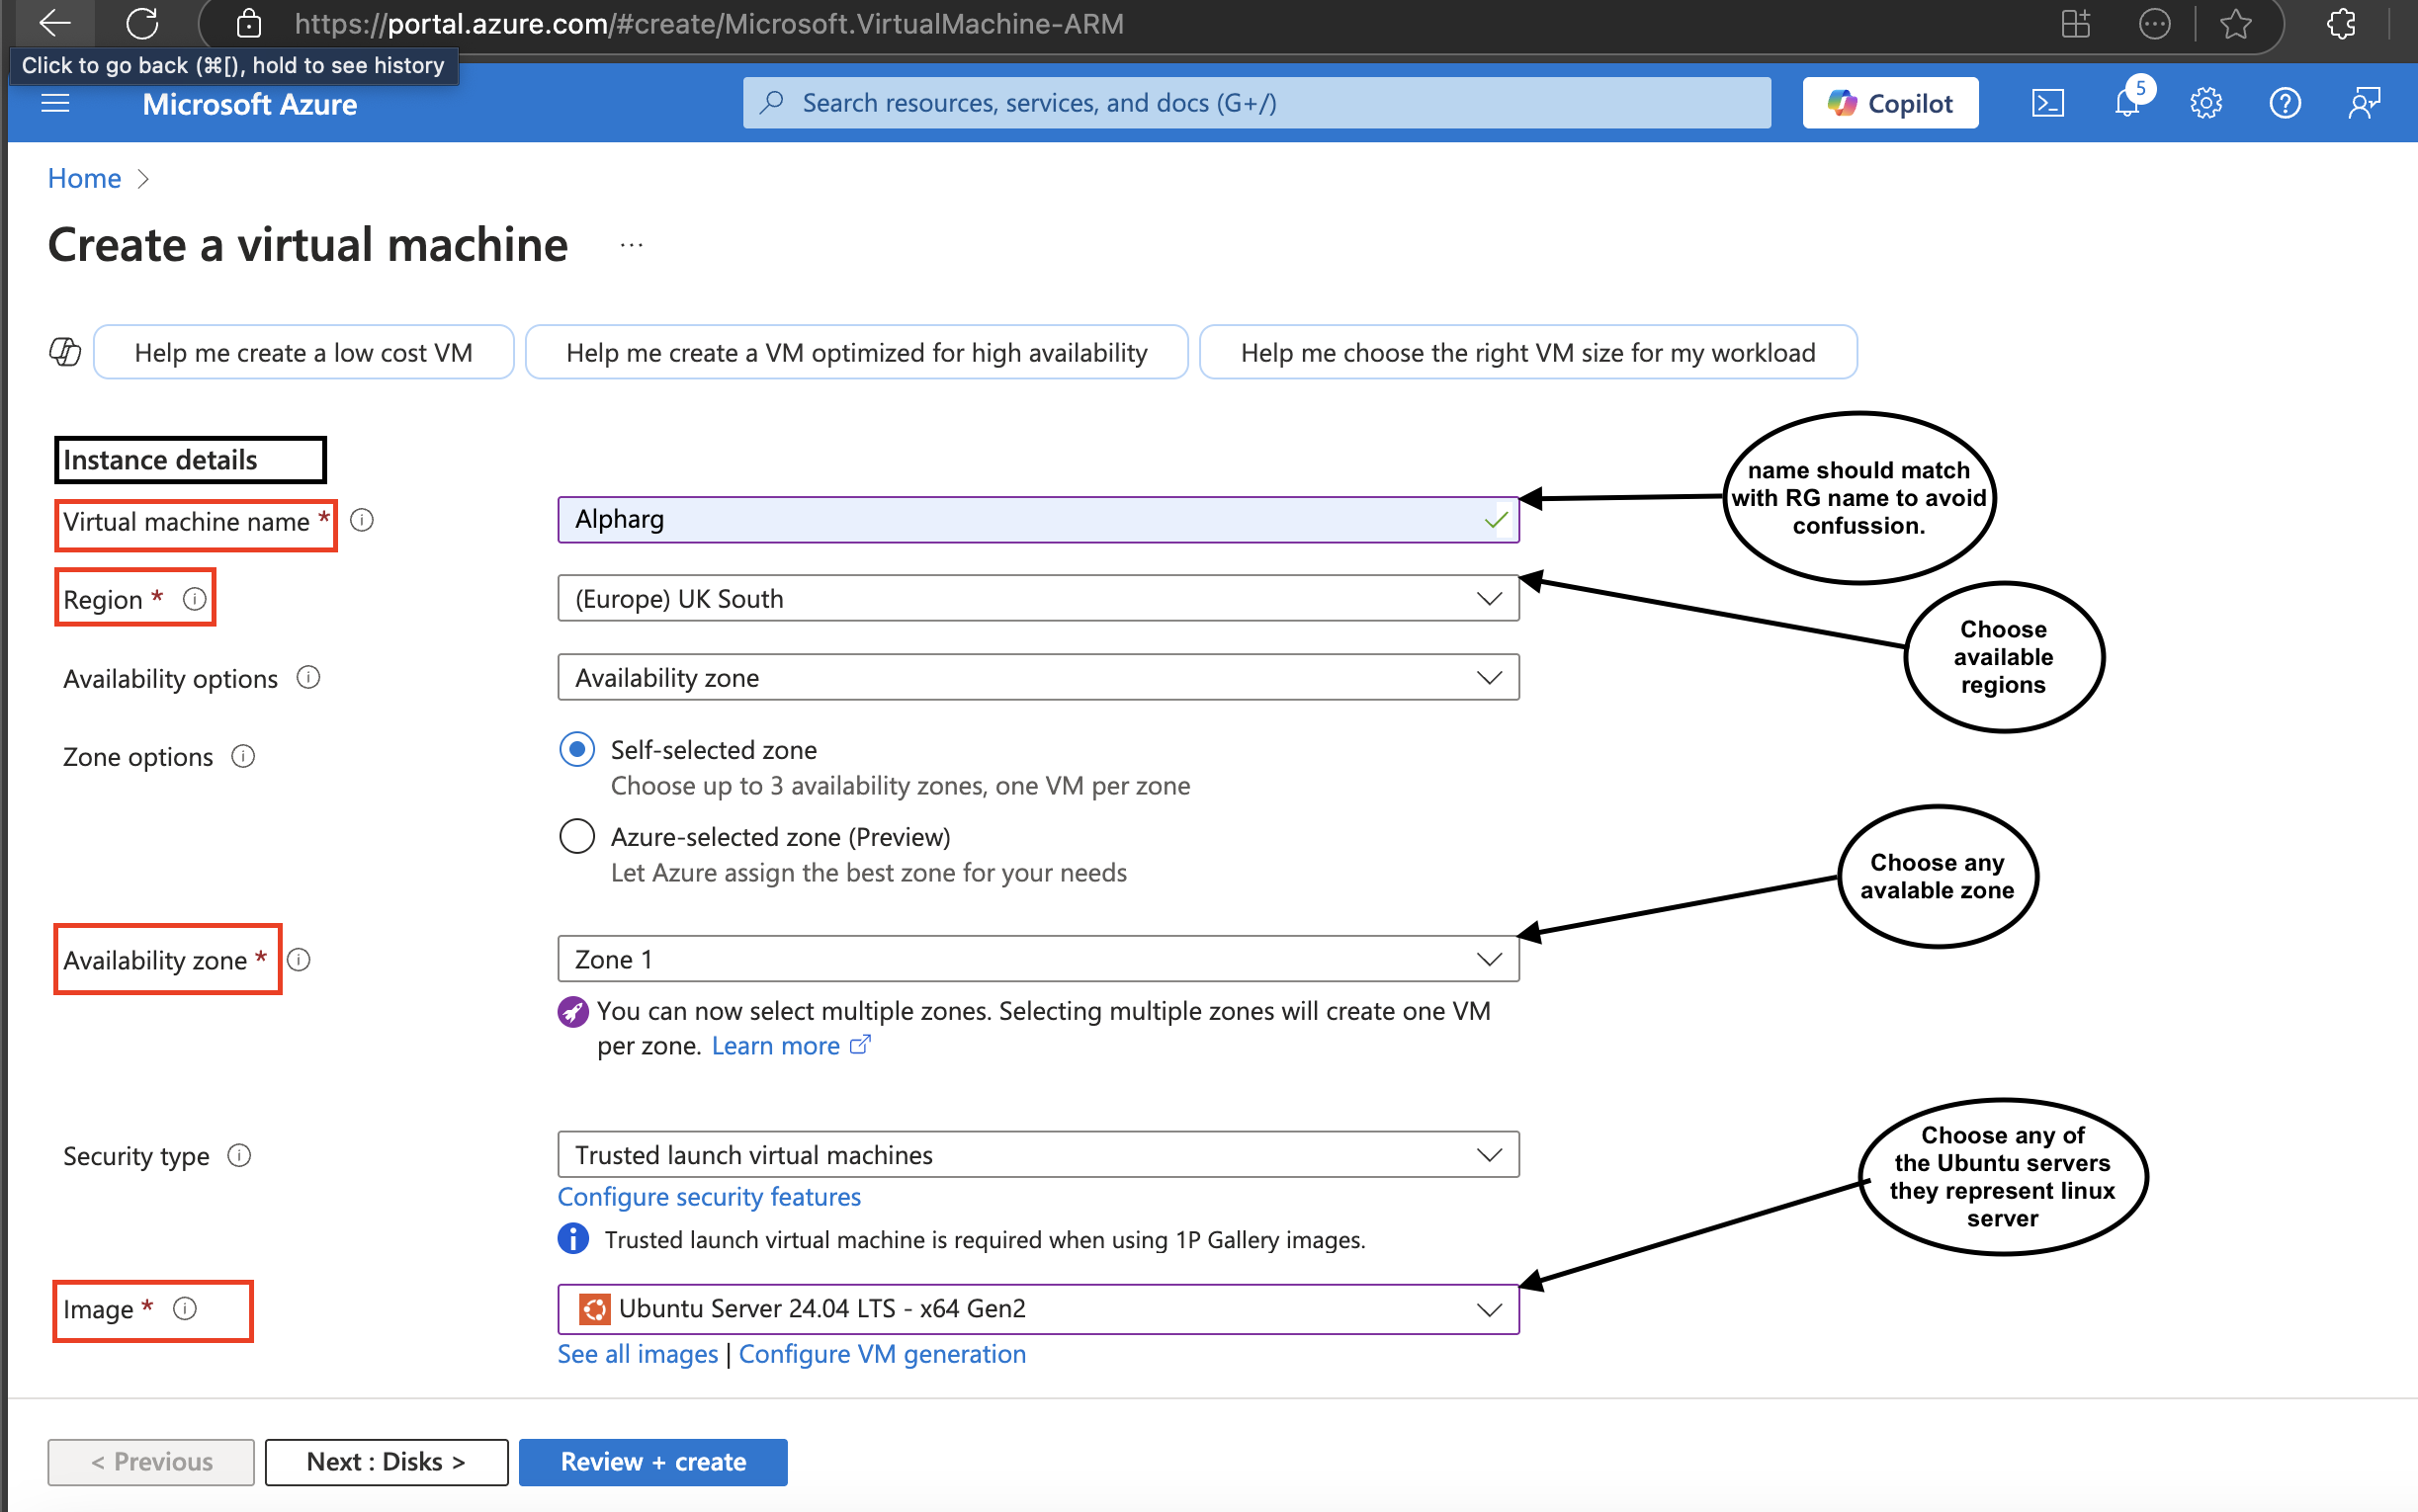The width and height of the screenshot is (2418, 1512).
Task: Click See all images link
Action: [638, 1354]
